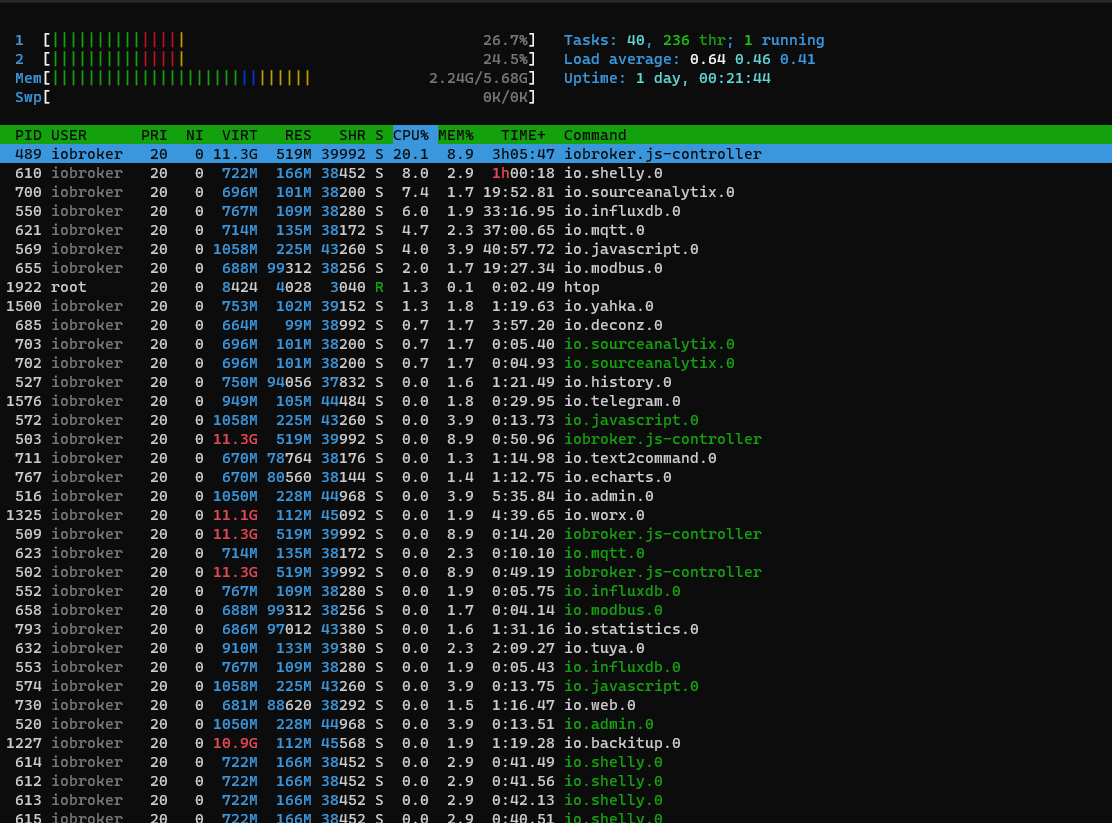Select the io.text2command.0 process row

[x=556, y=458]
